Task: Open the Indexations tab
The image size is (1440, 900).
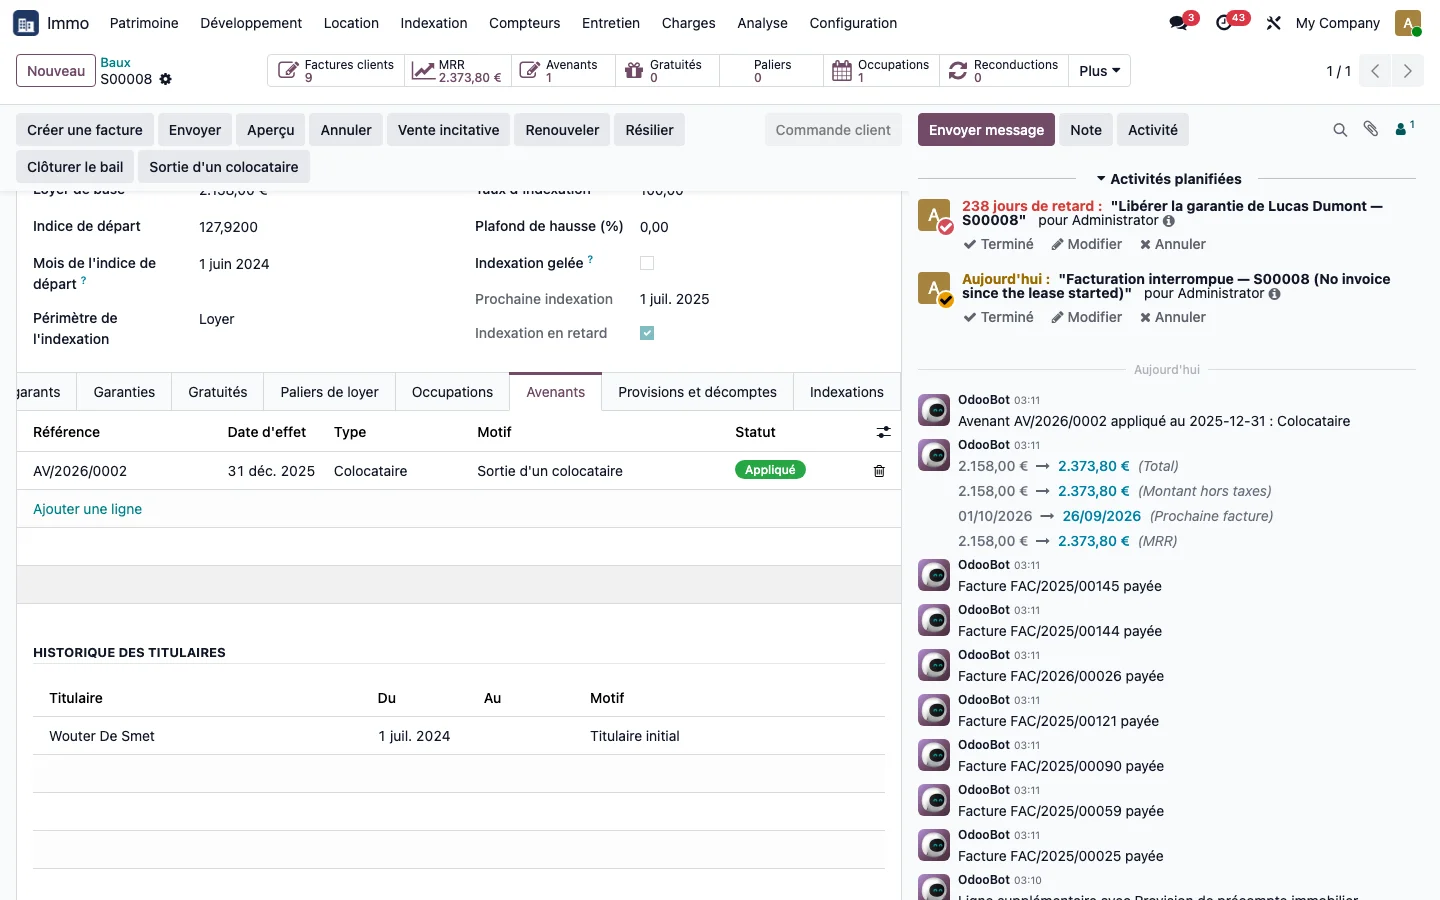Action: click(846, 392)
